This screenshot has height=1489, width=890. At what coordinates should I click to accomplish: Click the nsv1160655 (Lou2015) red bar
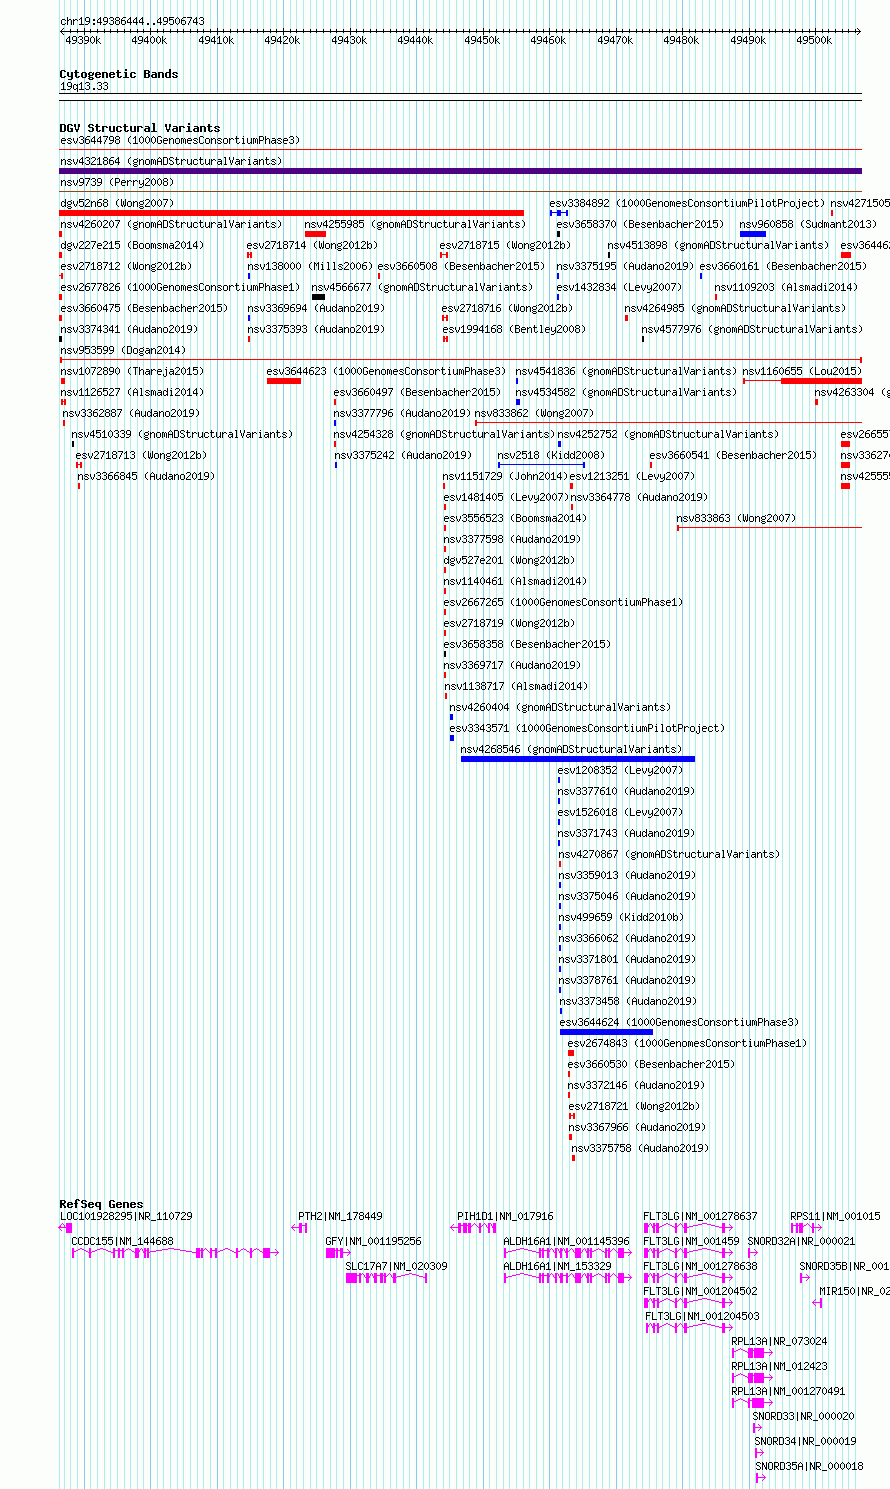(821, 381)
